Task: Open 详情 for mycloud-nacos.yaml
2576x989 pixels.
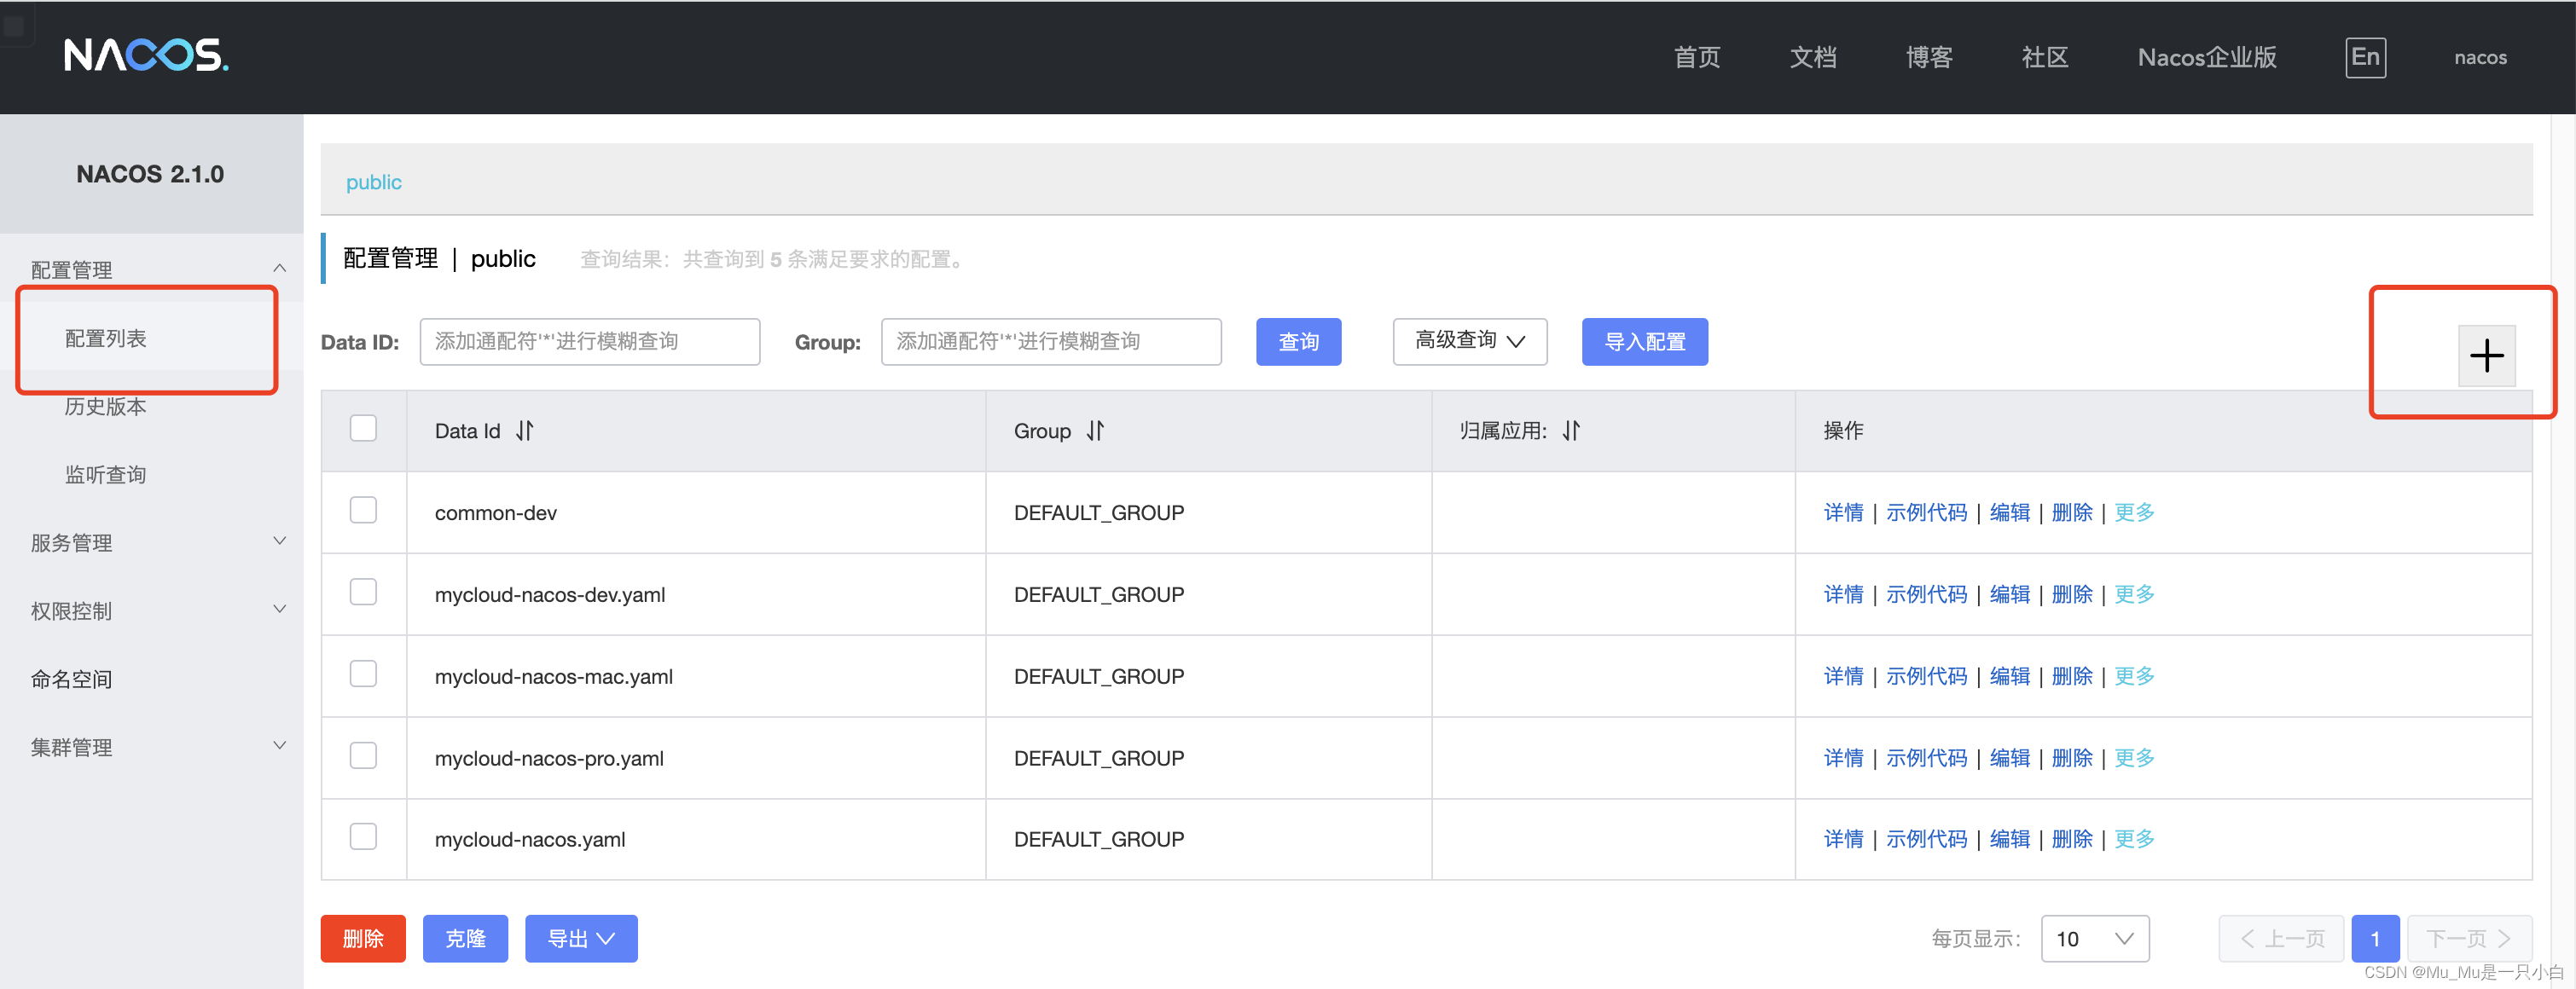Action: click(x=1843, y=840)
